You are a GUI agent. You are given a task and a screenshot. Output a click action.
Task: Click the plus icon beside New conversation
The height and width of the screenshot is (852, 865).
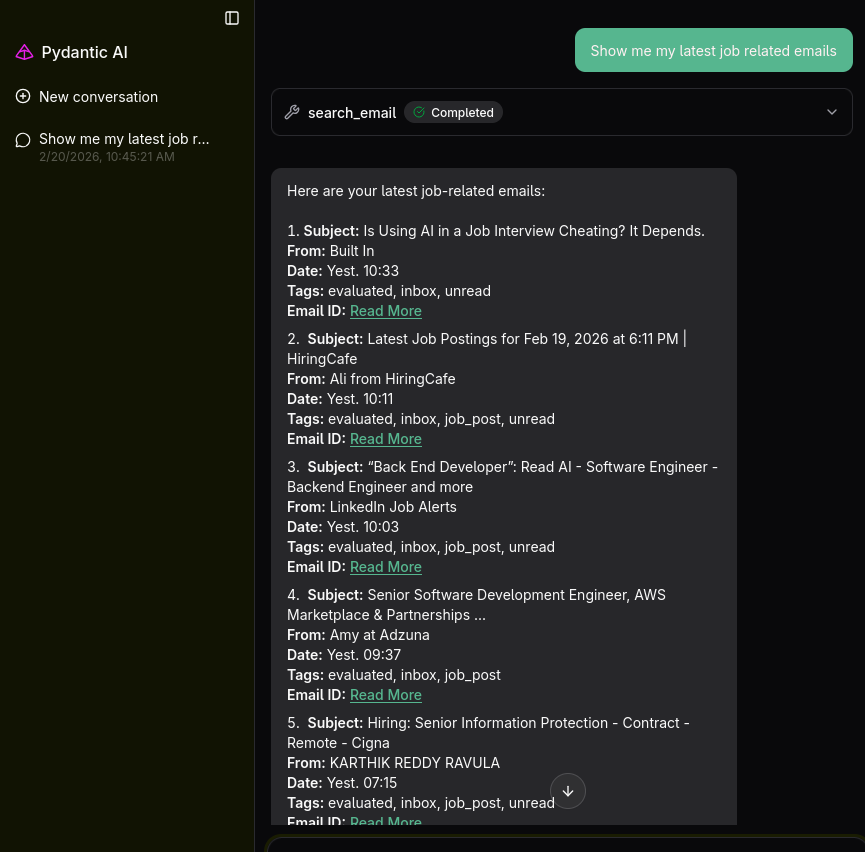[x=21, y=97]
